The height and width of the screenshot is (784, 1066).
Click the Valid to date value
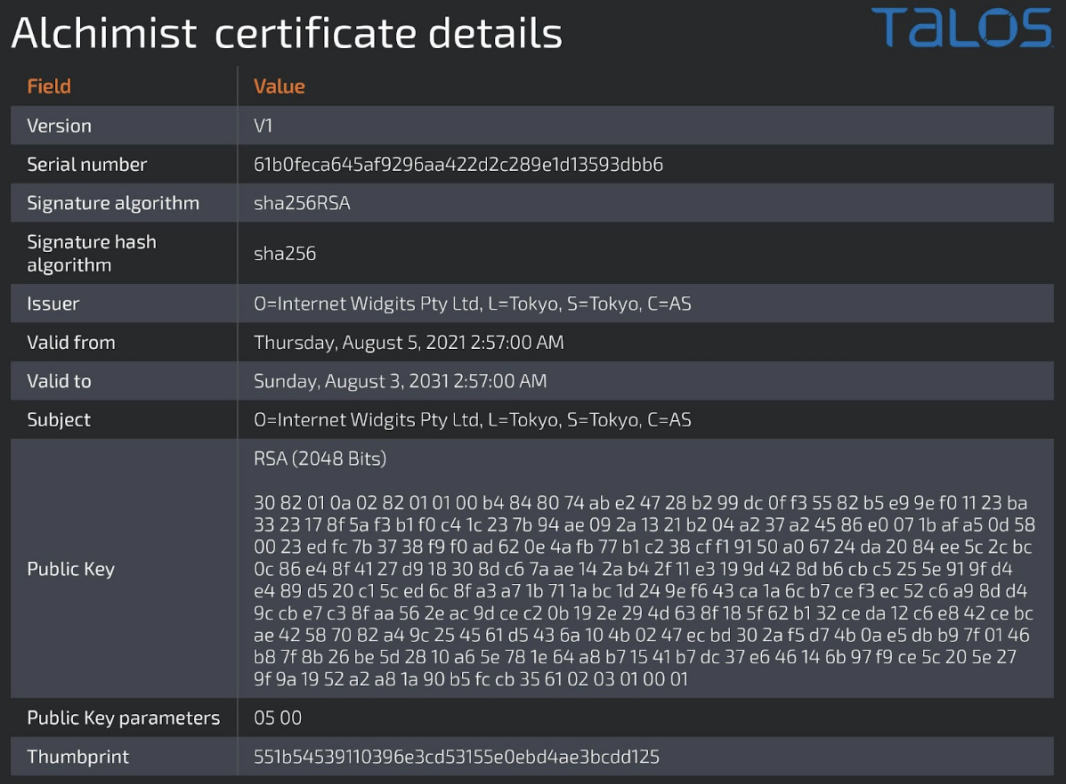tap(400, 381)
